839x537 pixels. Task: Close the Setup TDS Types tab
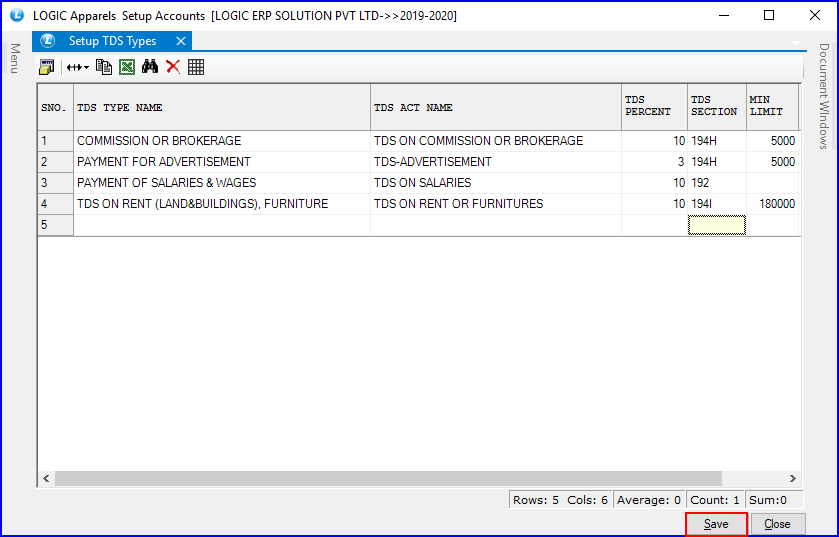coord(181,41)
